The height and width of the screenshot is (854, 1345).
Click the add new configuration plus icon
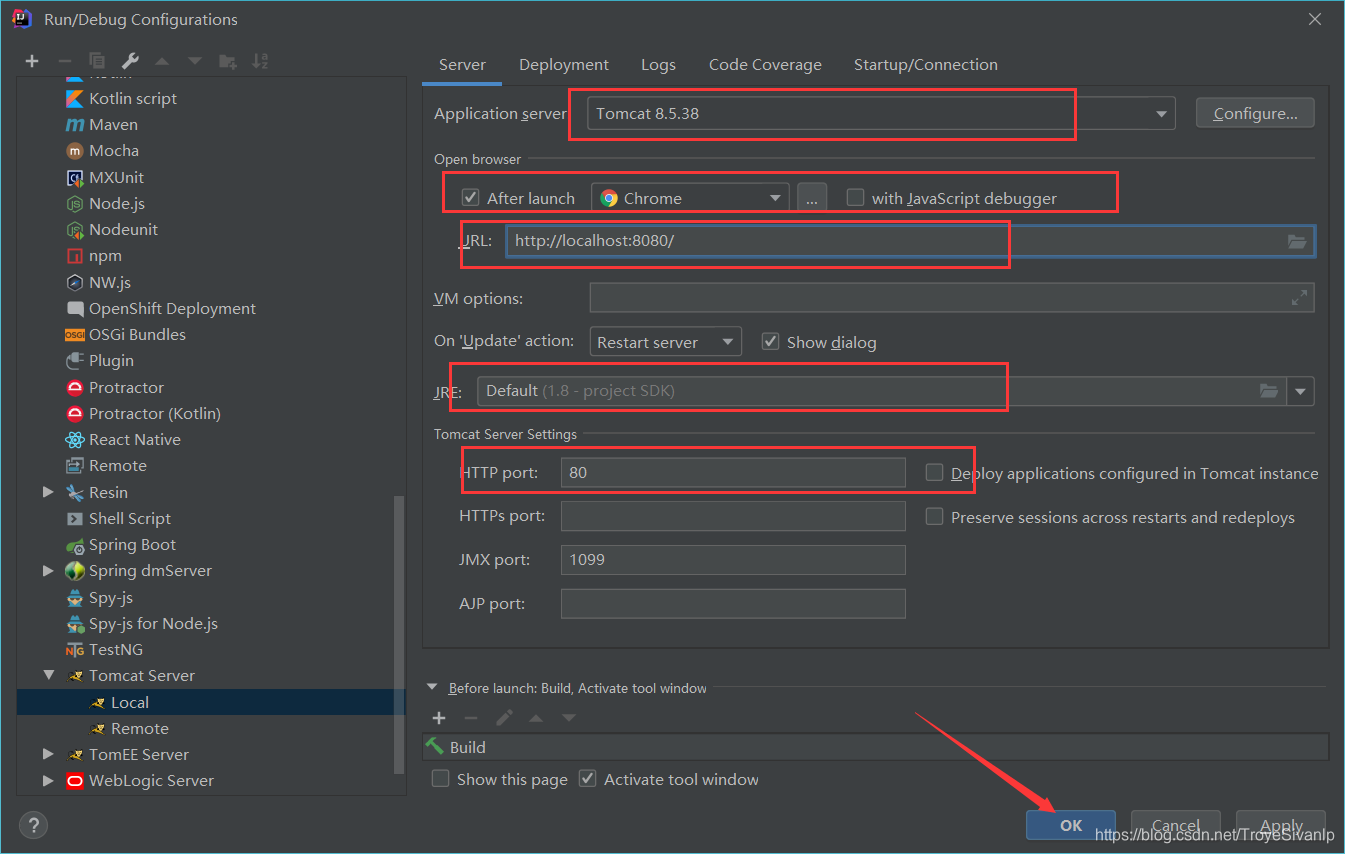click(x=32, y=61)
